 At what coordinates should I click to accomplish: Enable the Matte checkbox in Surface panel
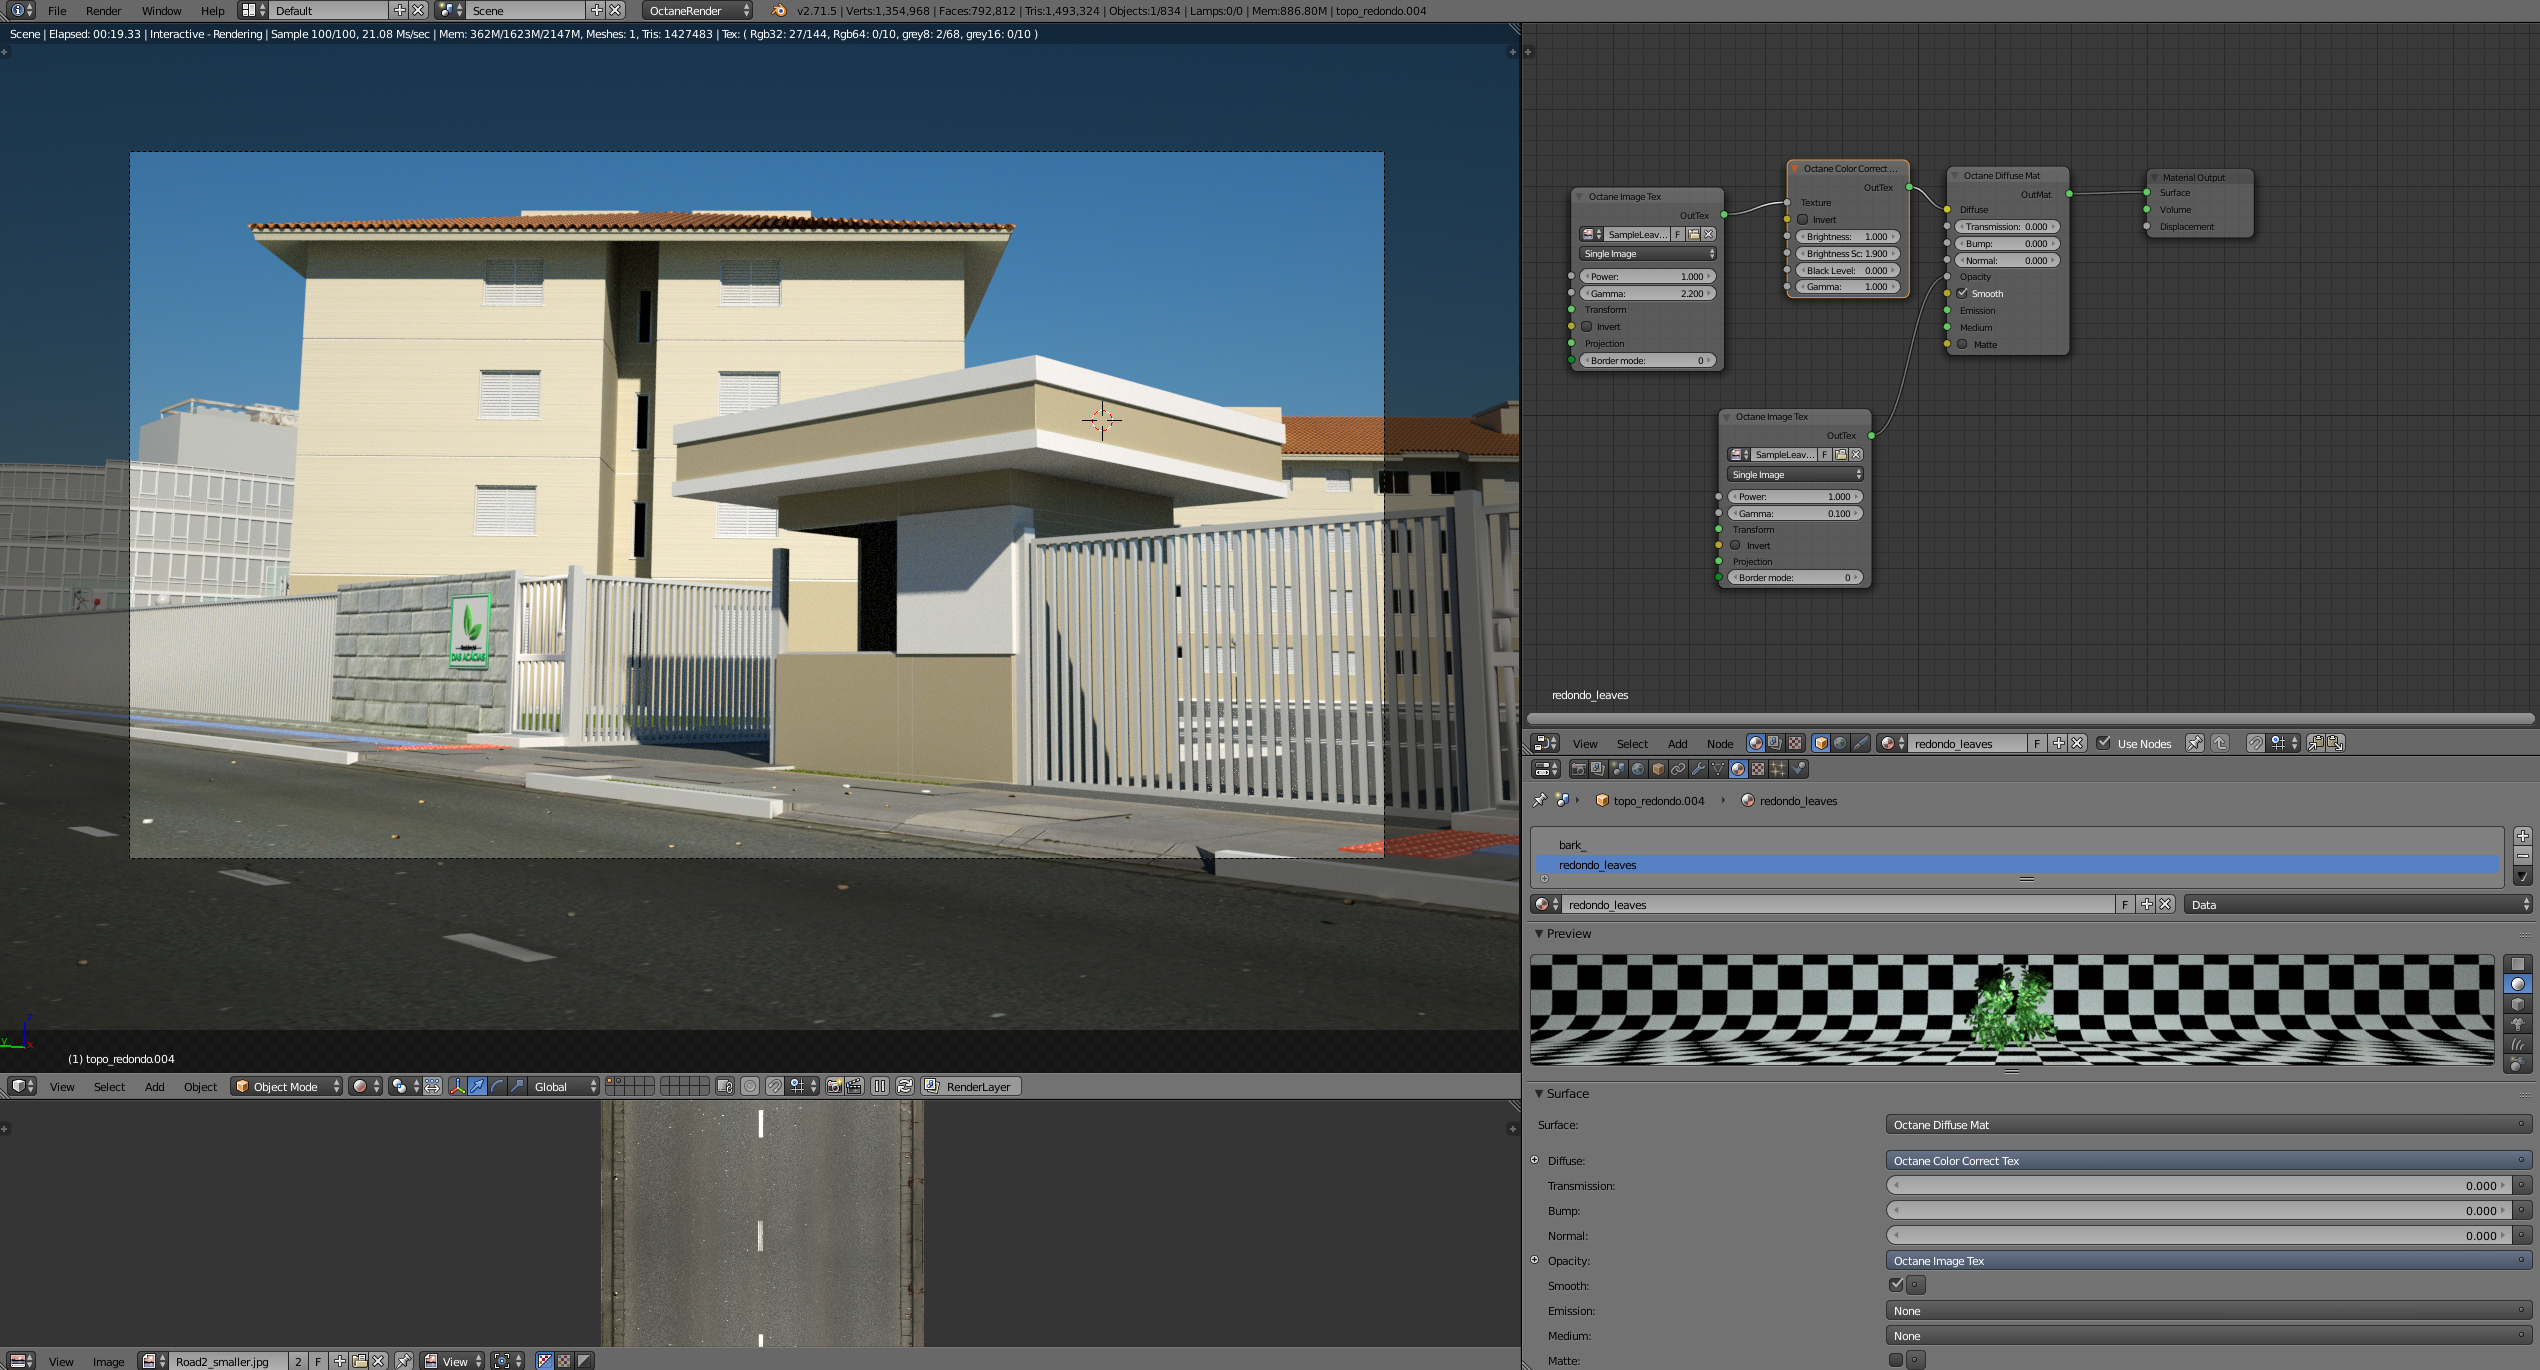[x=1895, y=1360]
